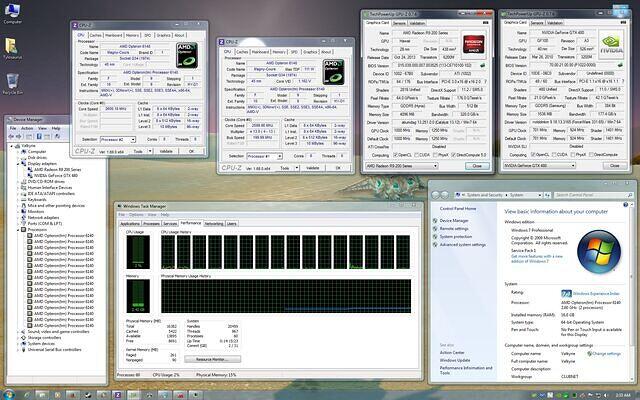
Task: Click the Windows Experience Index rating icon
Action: 566,293
